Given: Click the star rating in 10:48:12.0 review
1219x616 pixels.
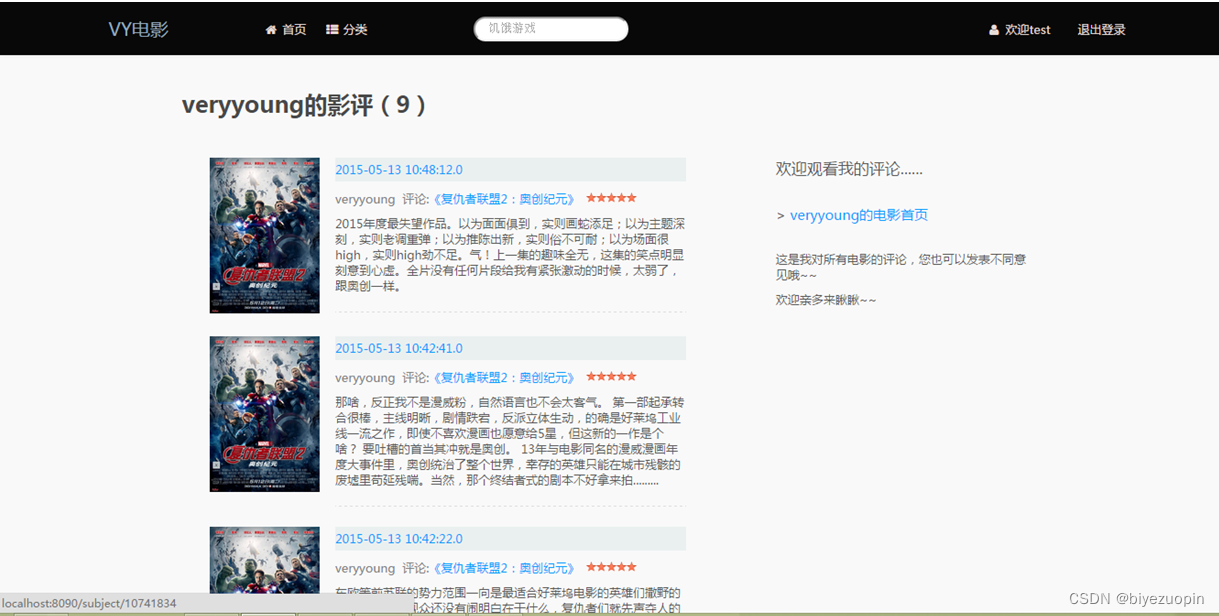Looking at the screenshot, I should tap(611, 198).
